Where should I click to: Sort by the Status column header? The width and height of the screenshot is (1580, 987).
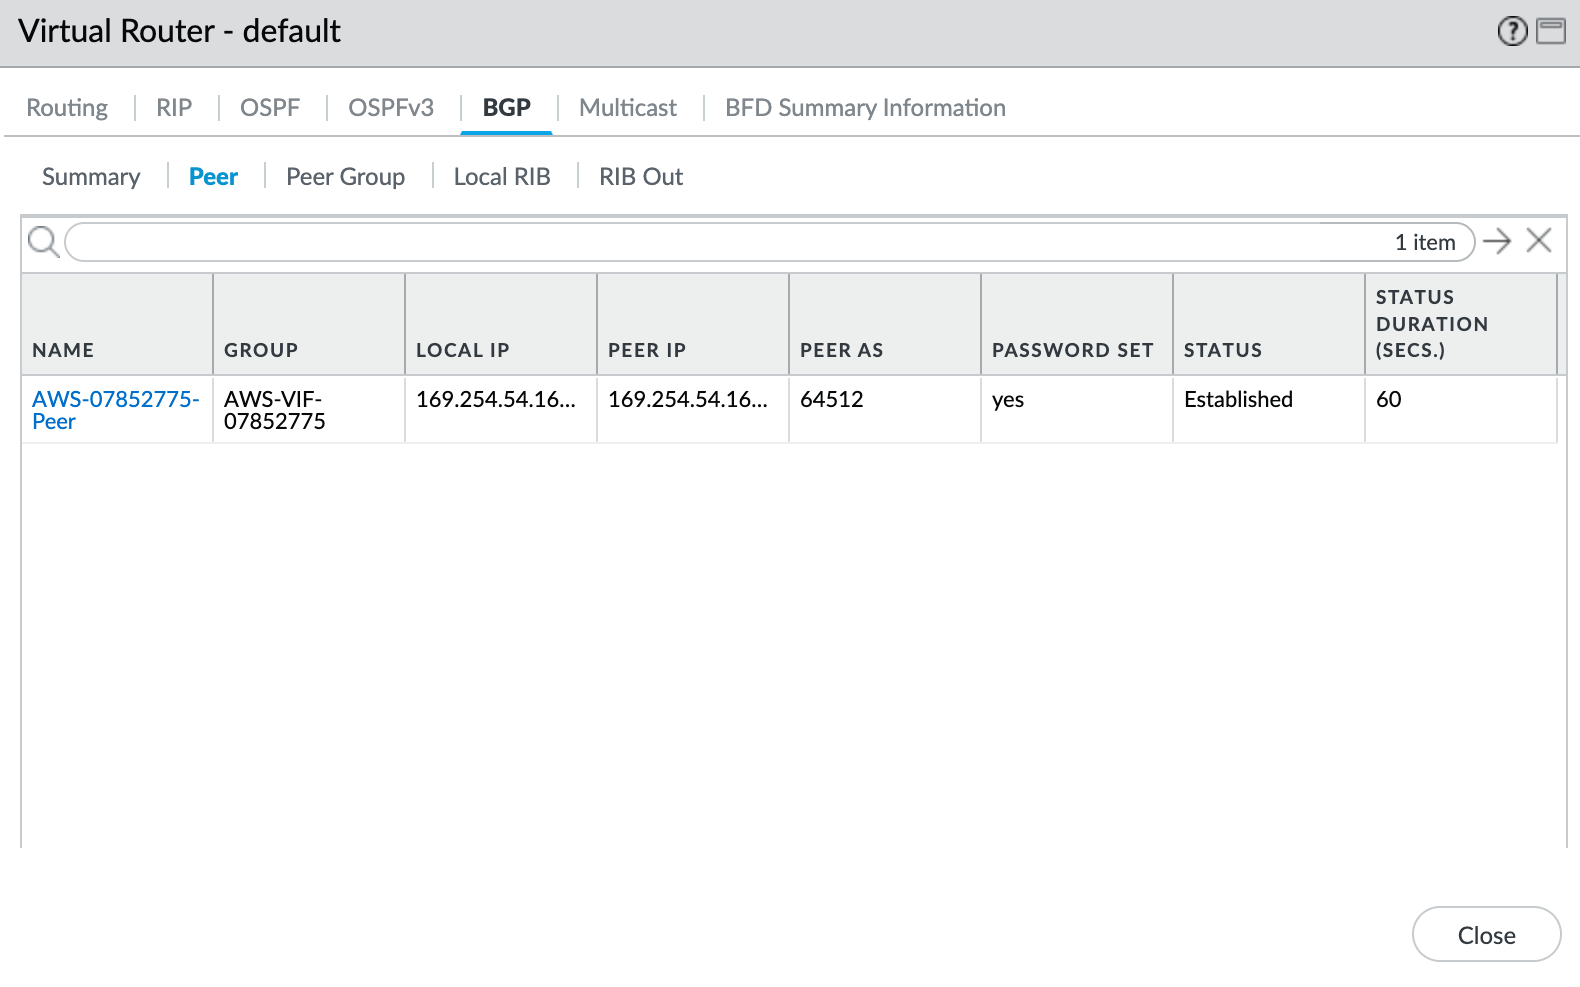(x=1222, y=350)
